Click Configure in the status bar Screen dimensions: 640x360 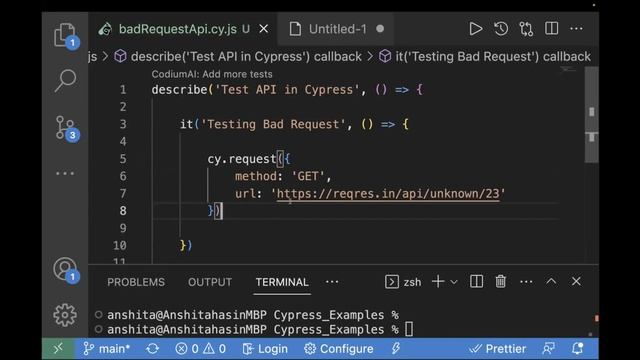point(338,349)
